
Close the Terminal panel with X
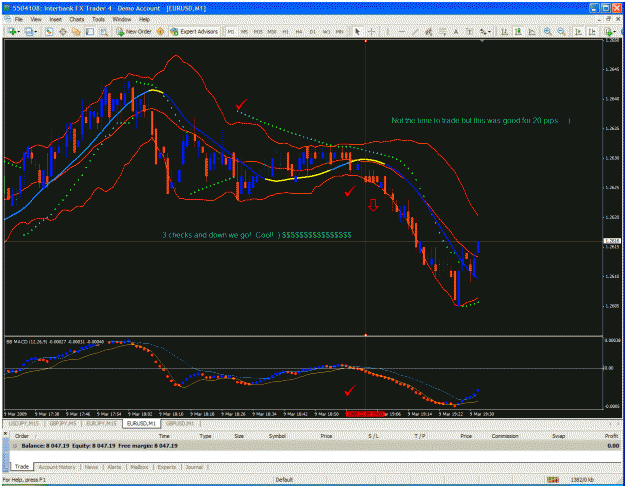(x=6, y=433)
